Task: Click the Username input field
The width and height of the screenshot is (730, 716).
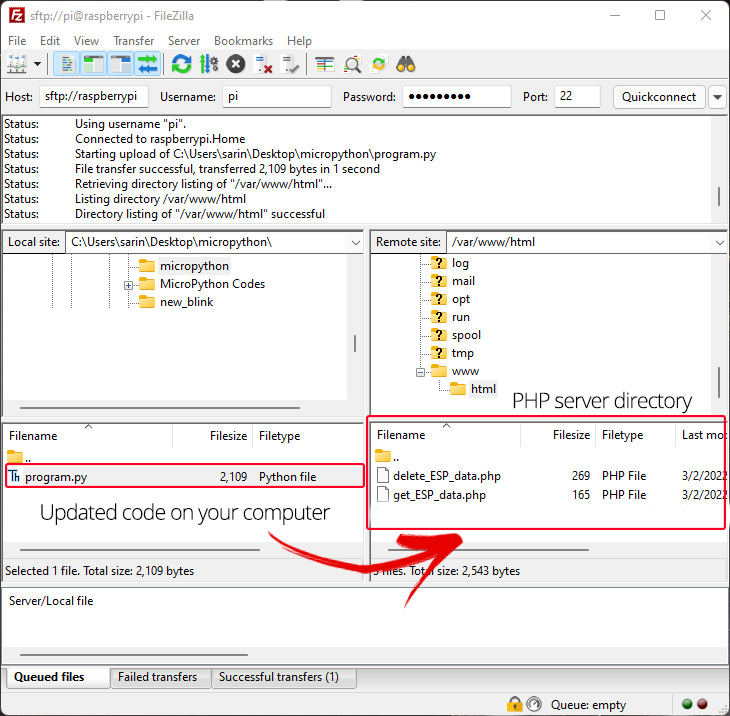Action: 277,96
